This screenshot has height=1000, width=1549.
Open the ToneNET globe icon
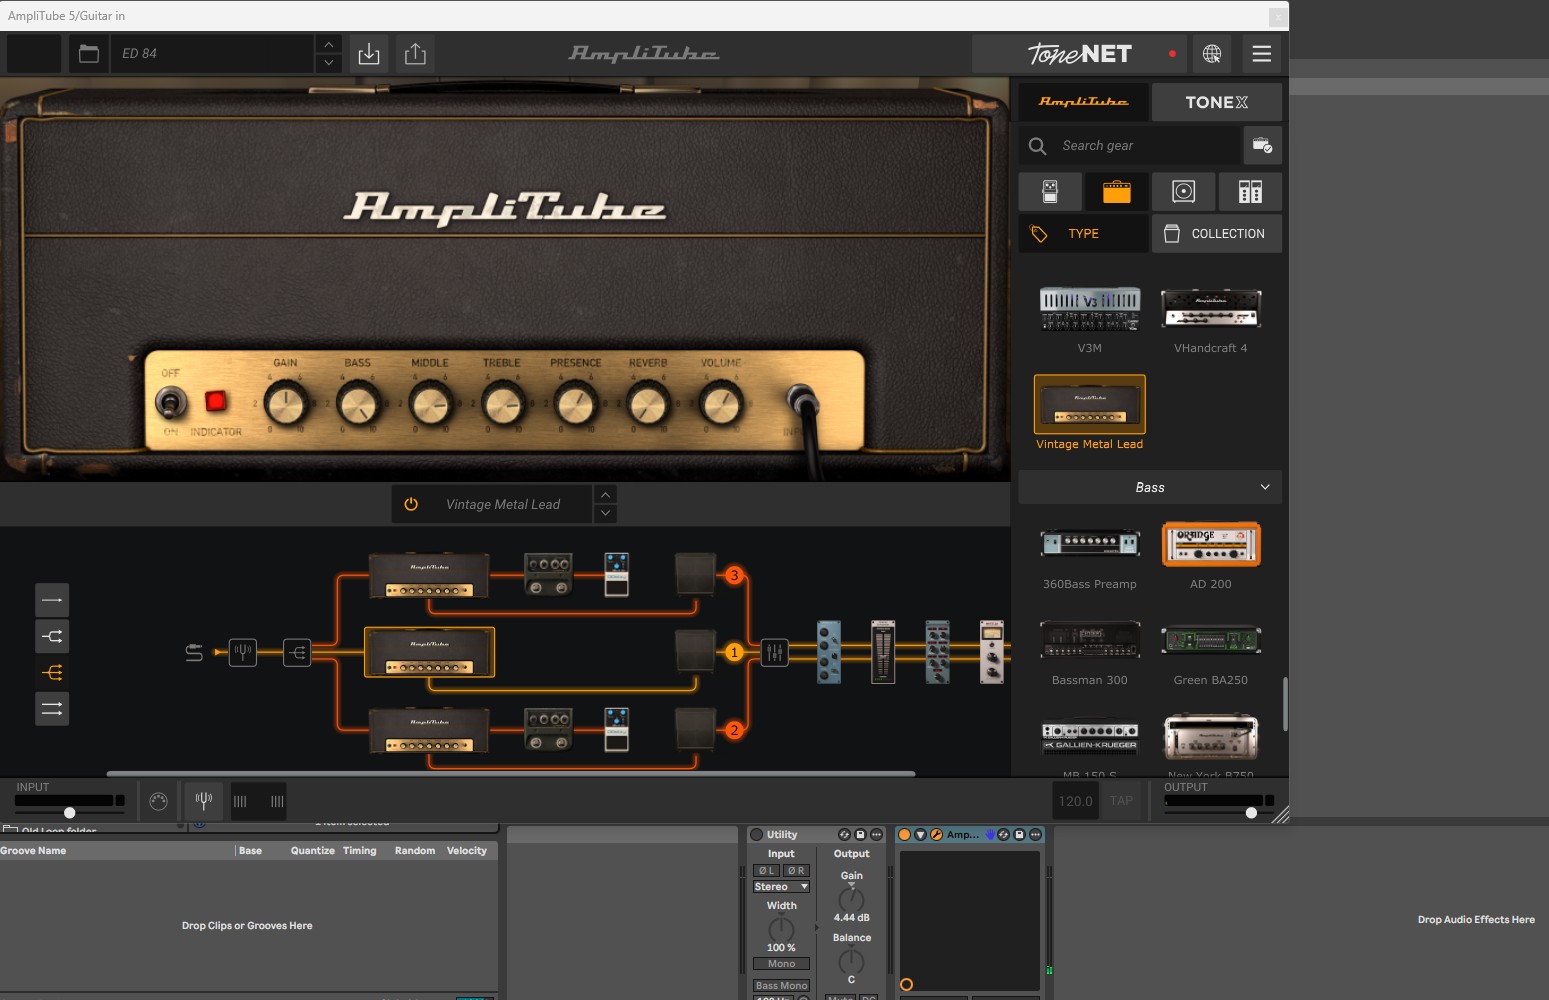pos(1212,54)
